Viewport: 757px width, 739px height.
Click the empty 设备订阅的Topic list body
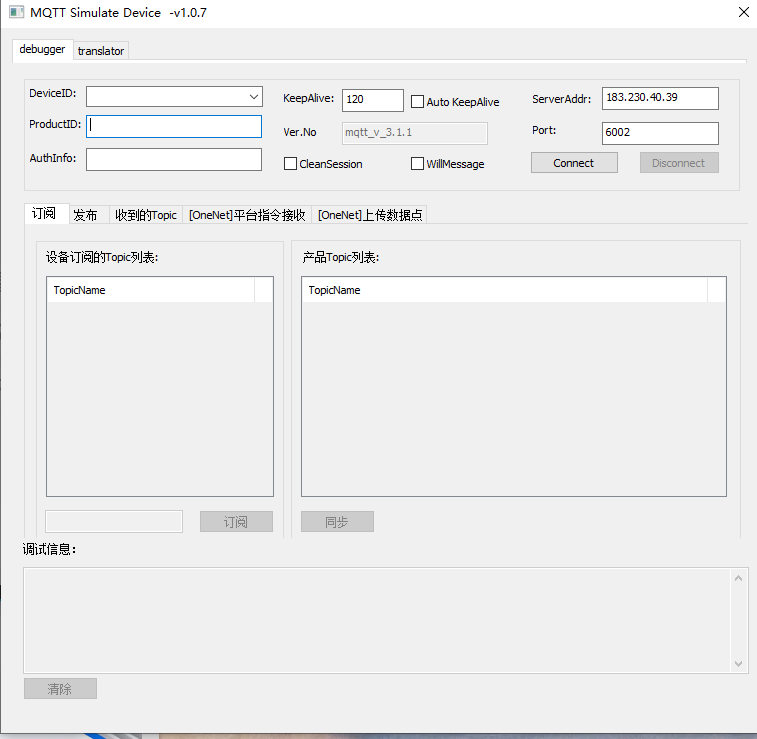pyautogui.click(x=160, y=398)
